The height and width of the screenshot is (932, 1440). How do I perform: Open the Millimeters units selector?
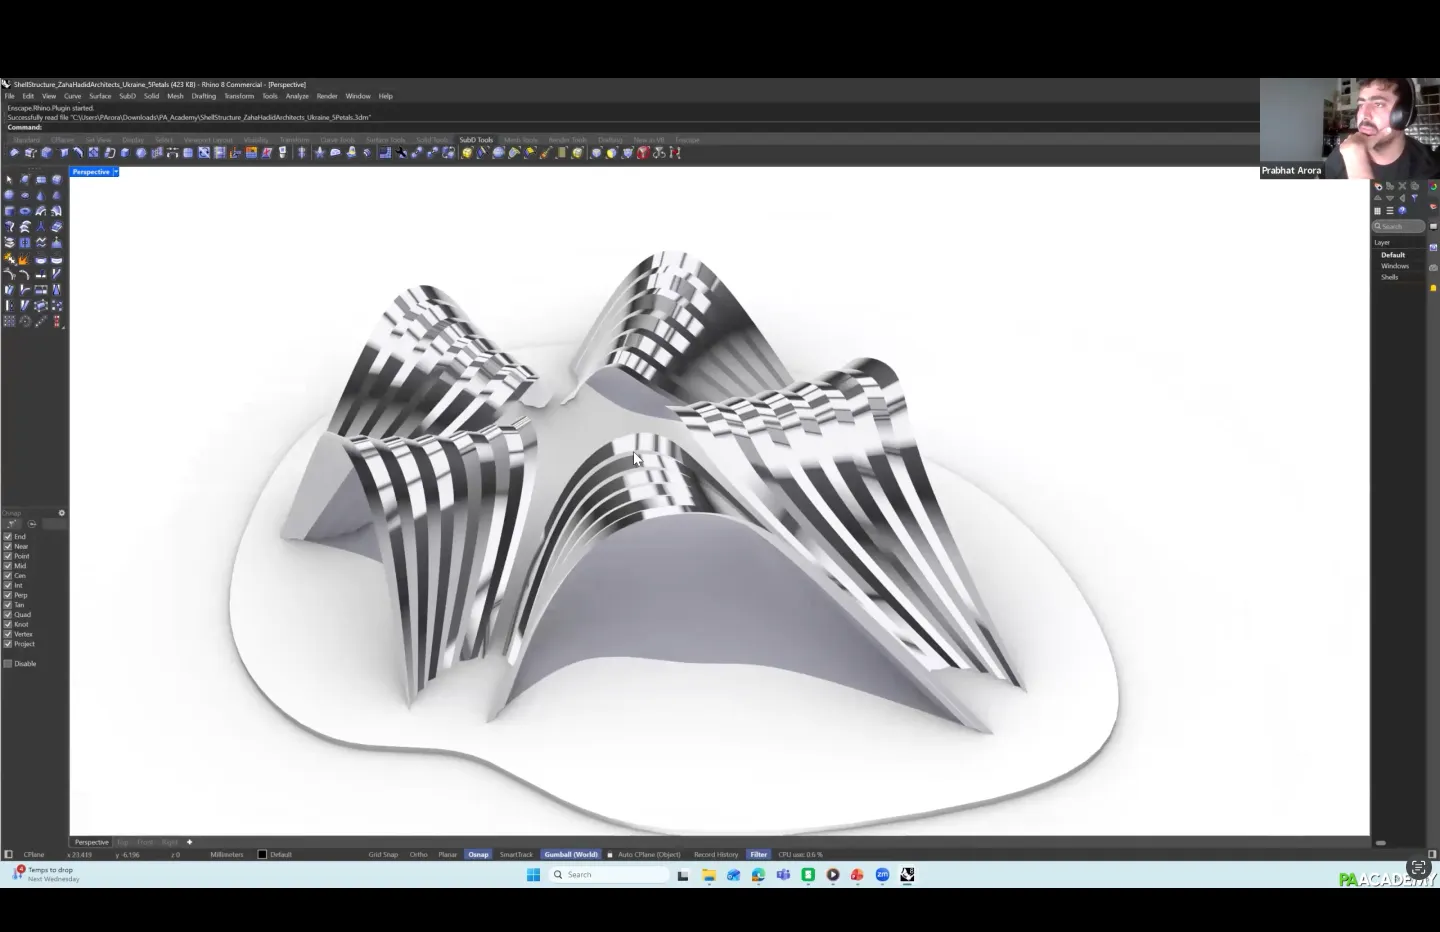(x=227, y=855)
